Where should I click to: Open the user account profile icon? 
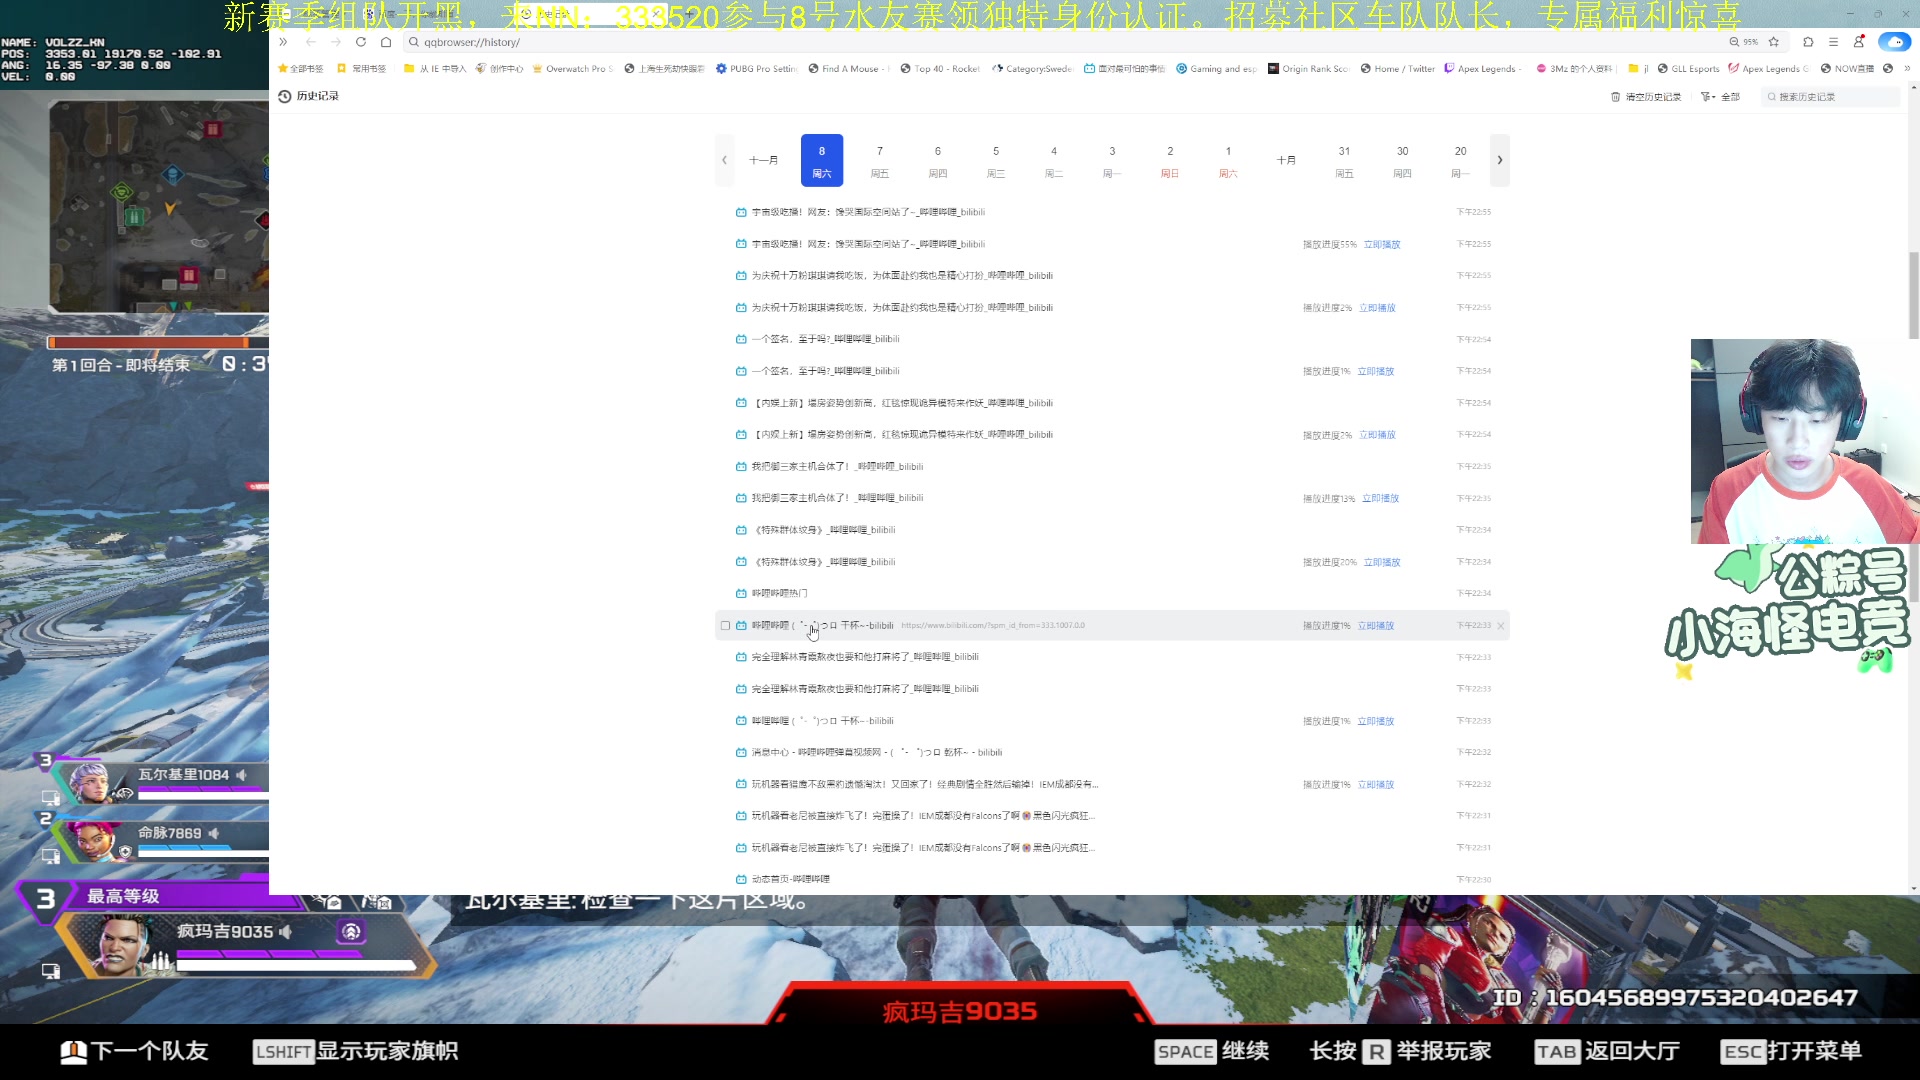point(1859,42)
